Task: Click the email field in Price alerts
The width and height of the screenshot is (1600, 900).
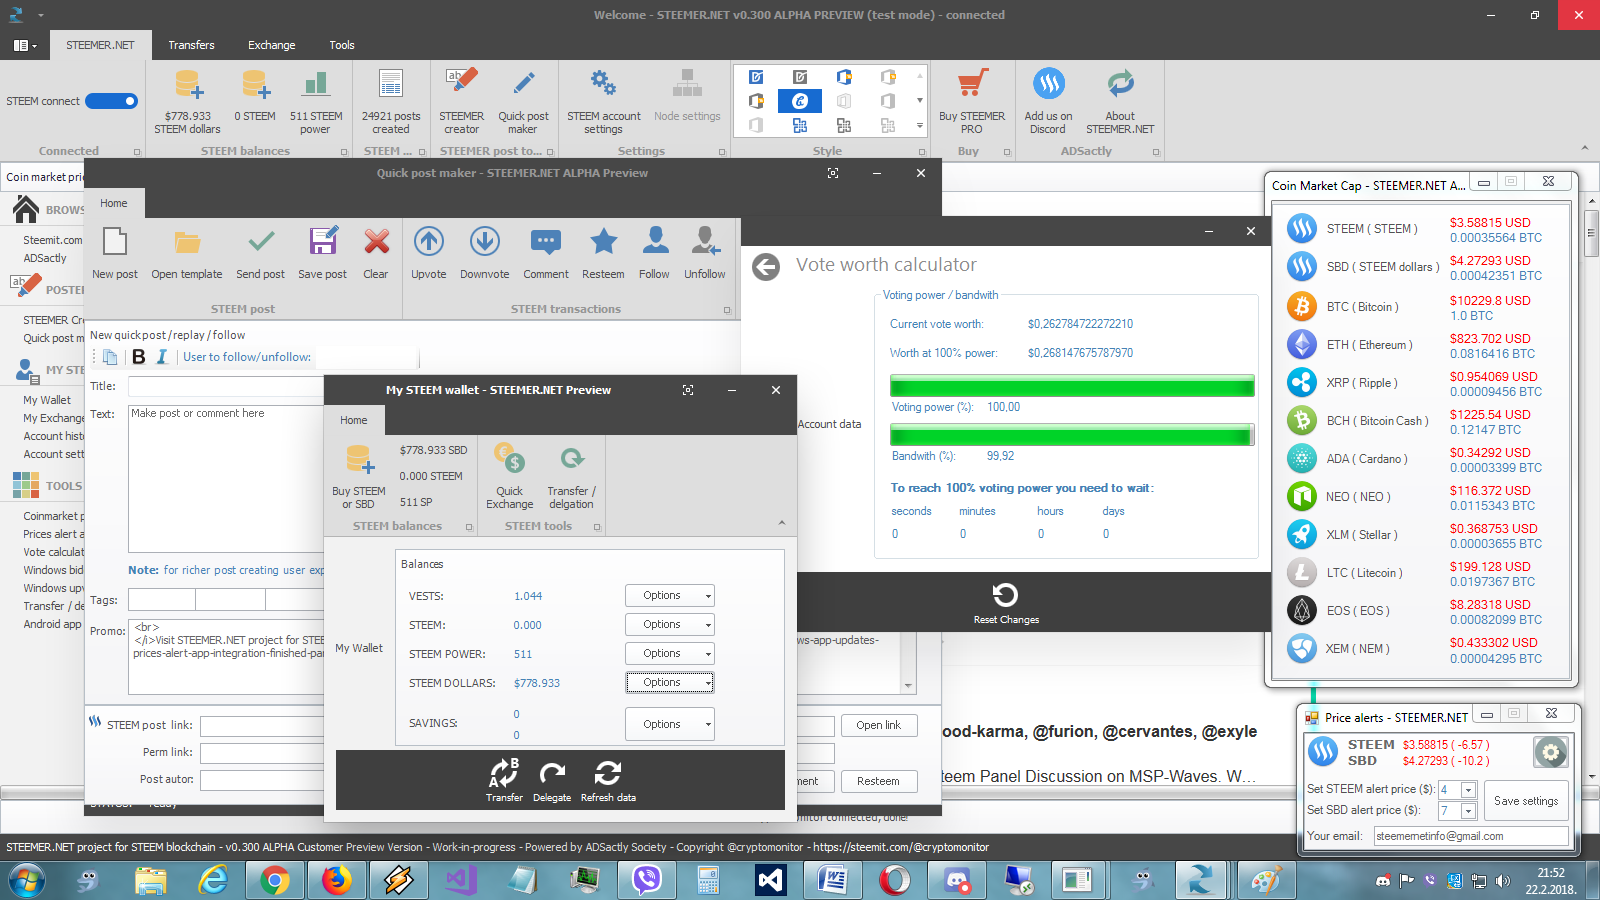Action: tap(1471, 836)
